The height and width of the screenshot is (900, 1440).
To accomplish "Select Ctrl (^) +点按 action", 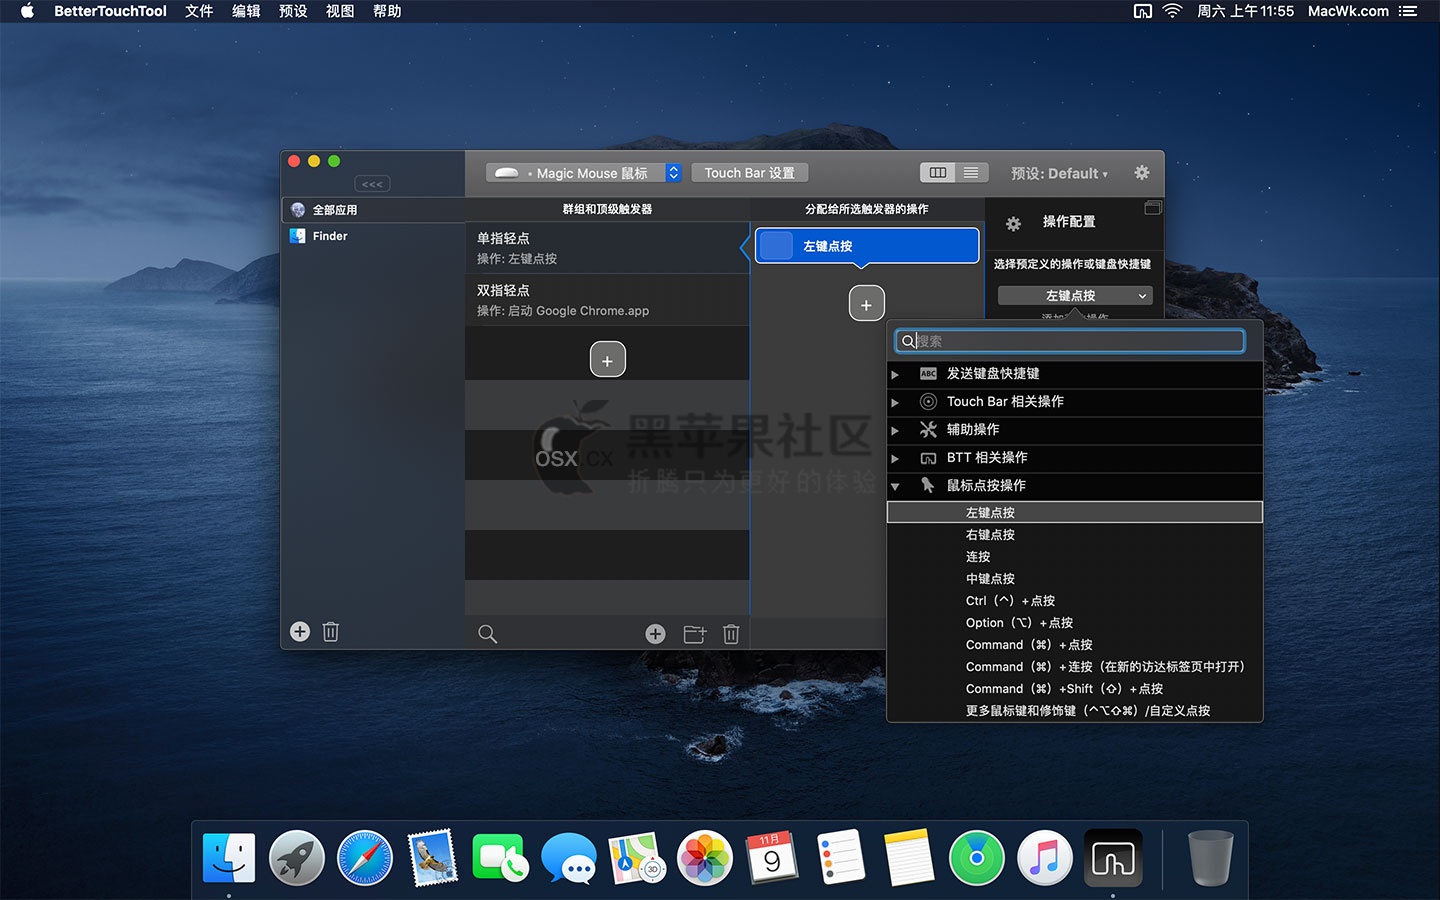I will pos(1075,600).
